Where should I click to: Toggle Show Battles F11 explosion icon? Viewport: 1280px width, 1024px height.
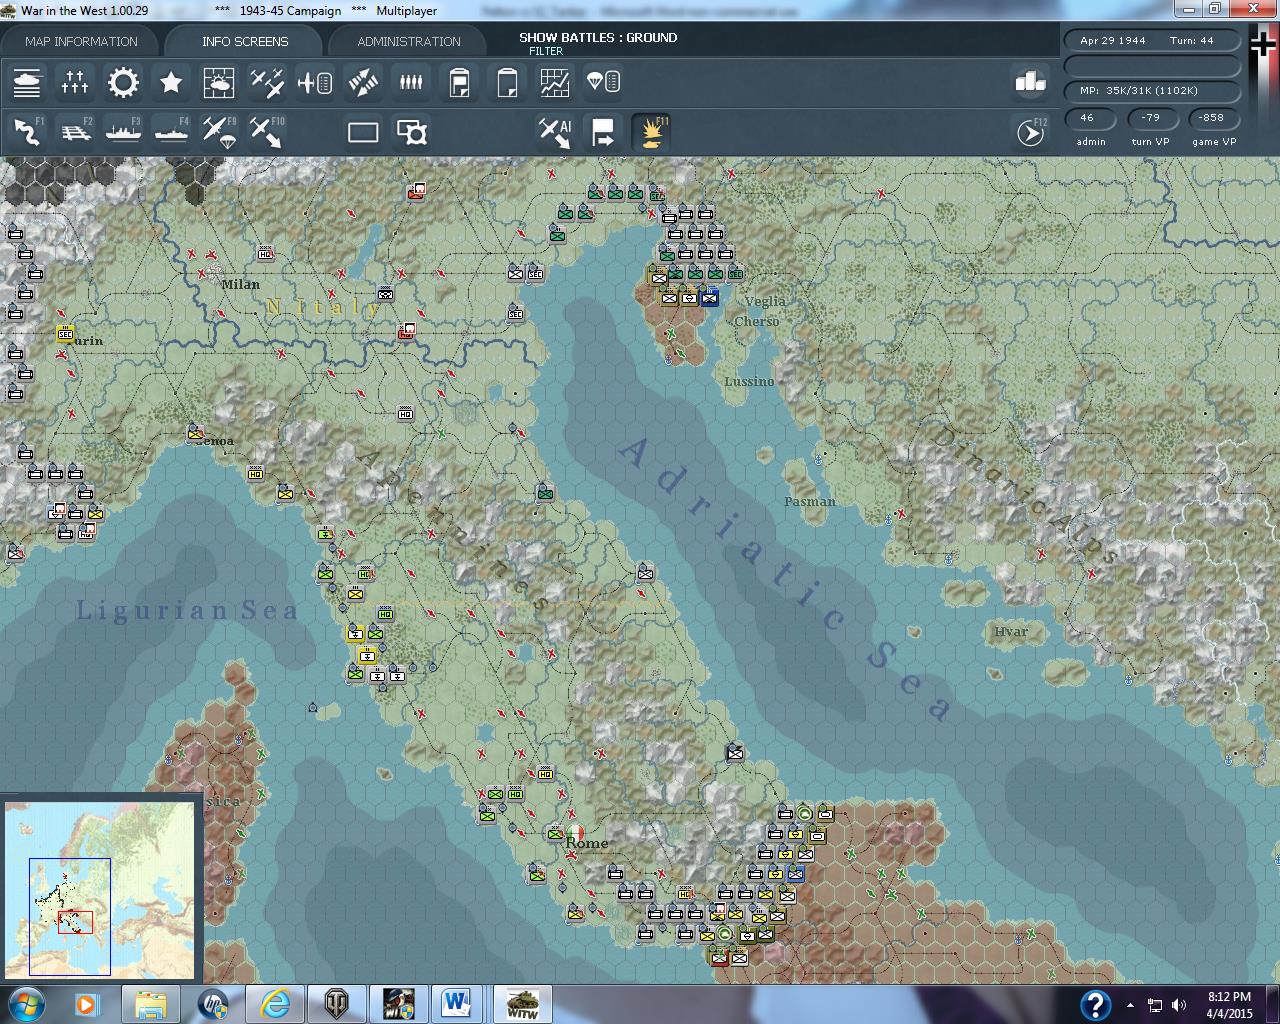pos(651,132)
